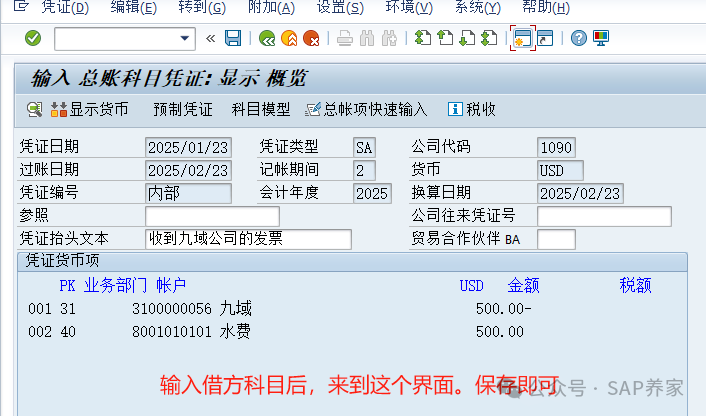706x416 pixels.
Task: Click the orange Exit icon
Action: coord(289,38)
